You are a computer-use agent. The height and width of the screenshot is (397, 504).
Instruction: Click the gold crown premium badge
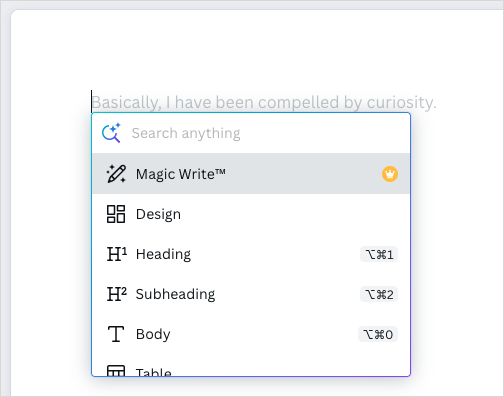[x=390, y=174]
